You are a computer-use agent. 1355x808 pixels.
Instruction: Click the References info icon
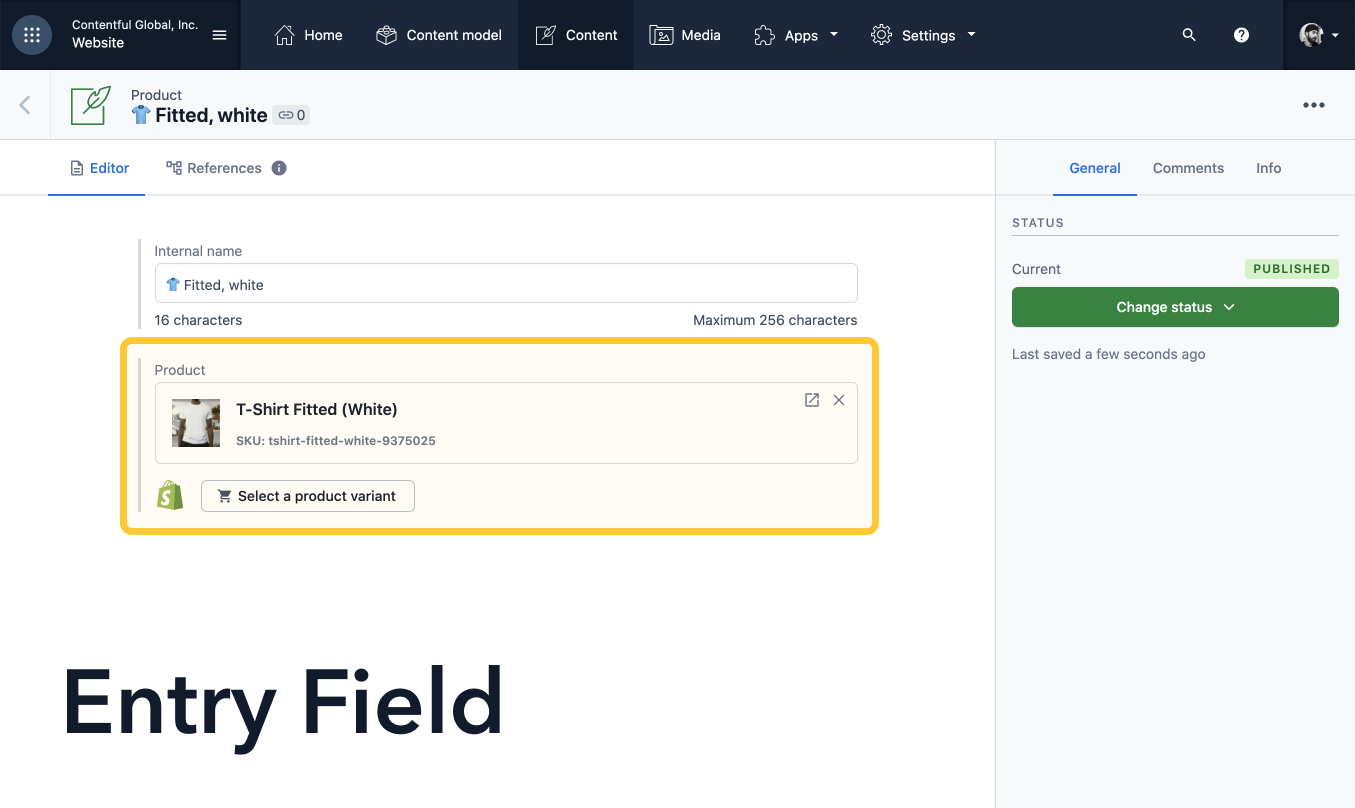click(279, 168)
